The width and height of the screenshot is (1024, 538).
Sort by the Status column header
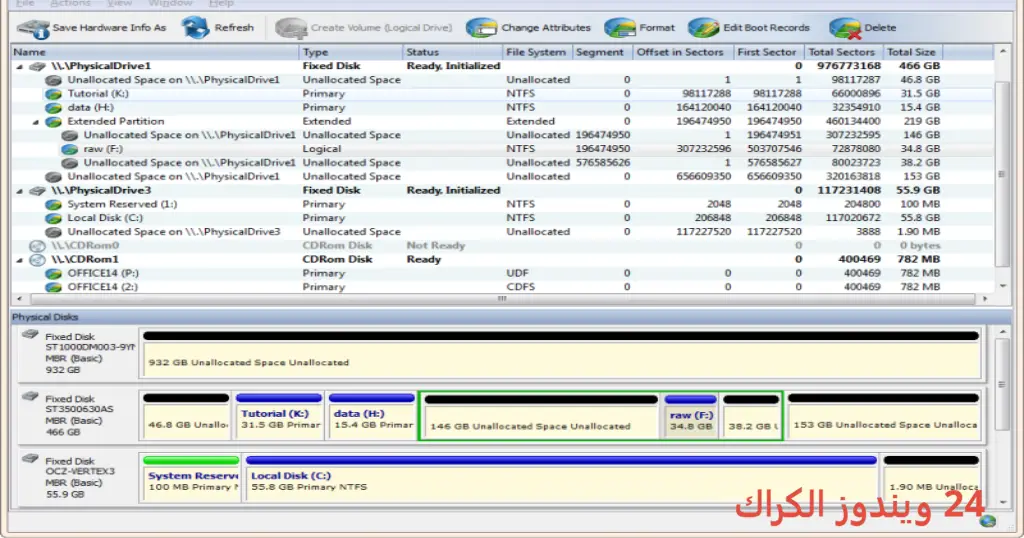click(x=452, y=52)
